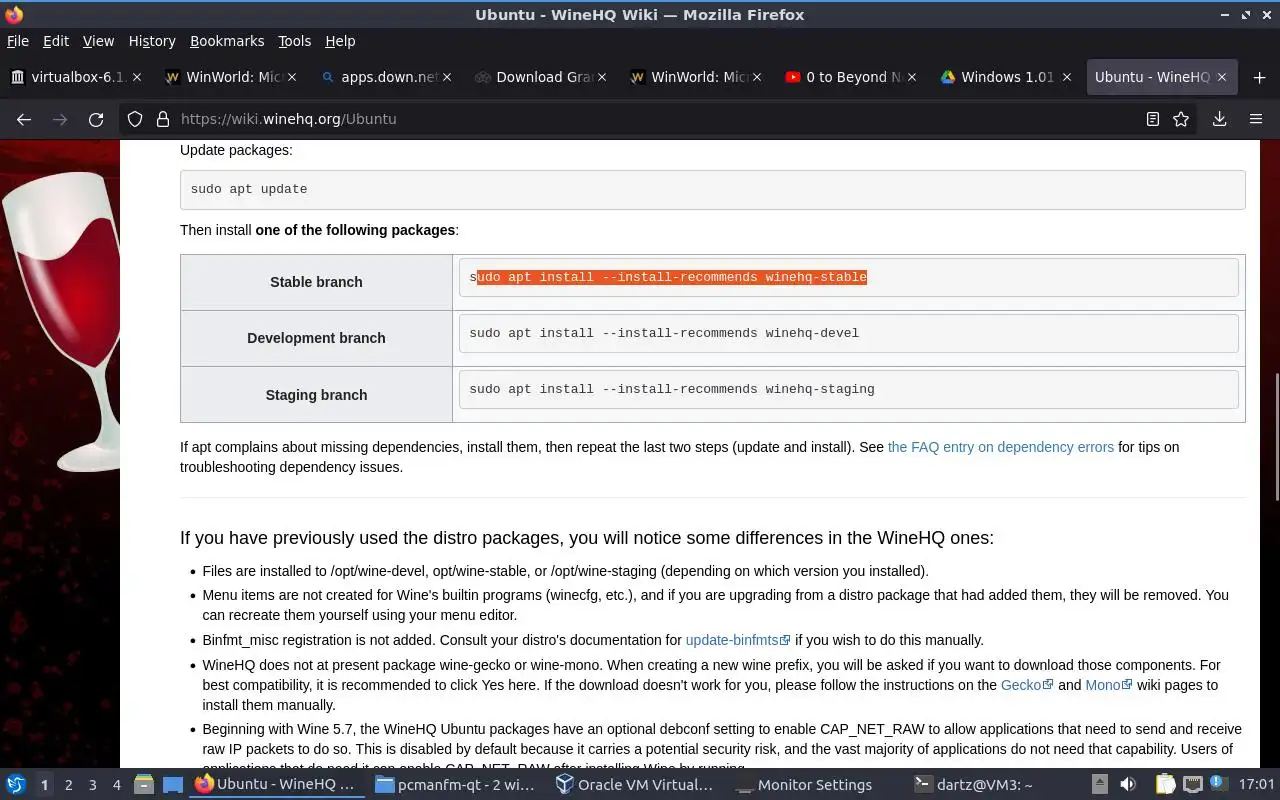Switch to virtual desktop 3
The height and width of the screenshot is (800, 1280).
tap(93, 785)
